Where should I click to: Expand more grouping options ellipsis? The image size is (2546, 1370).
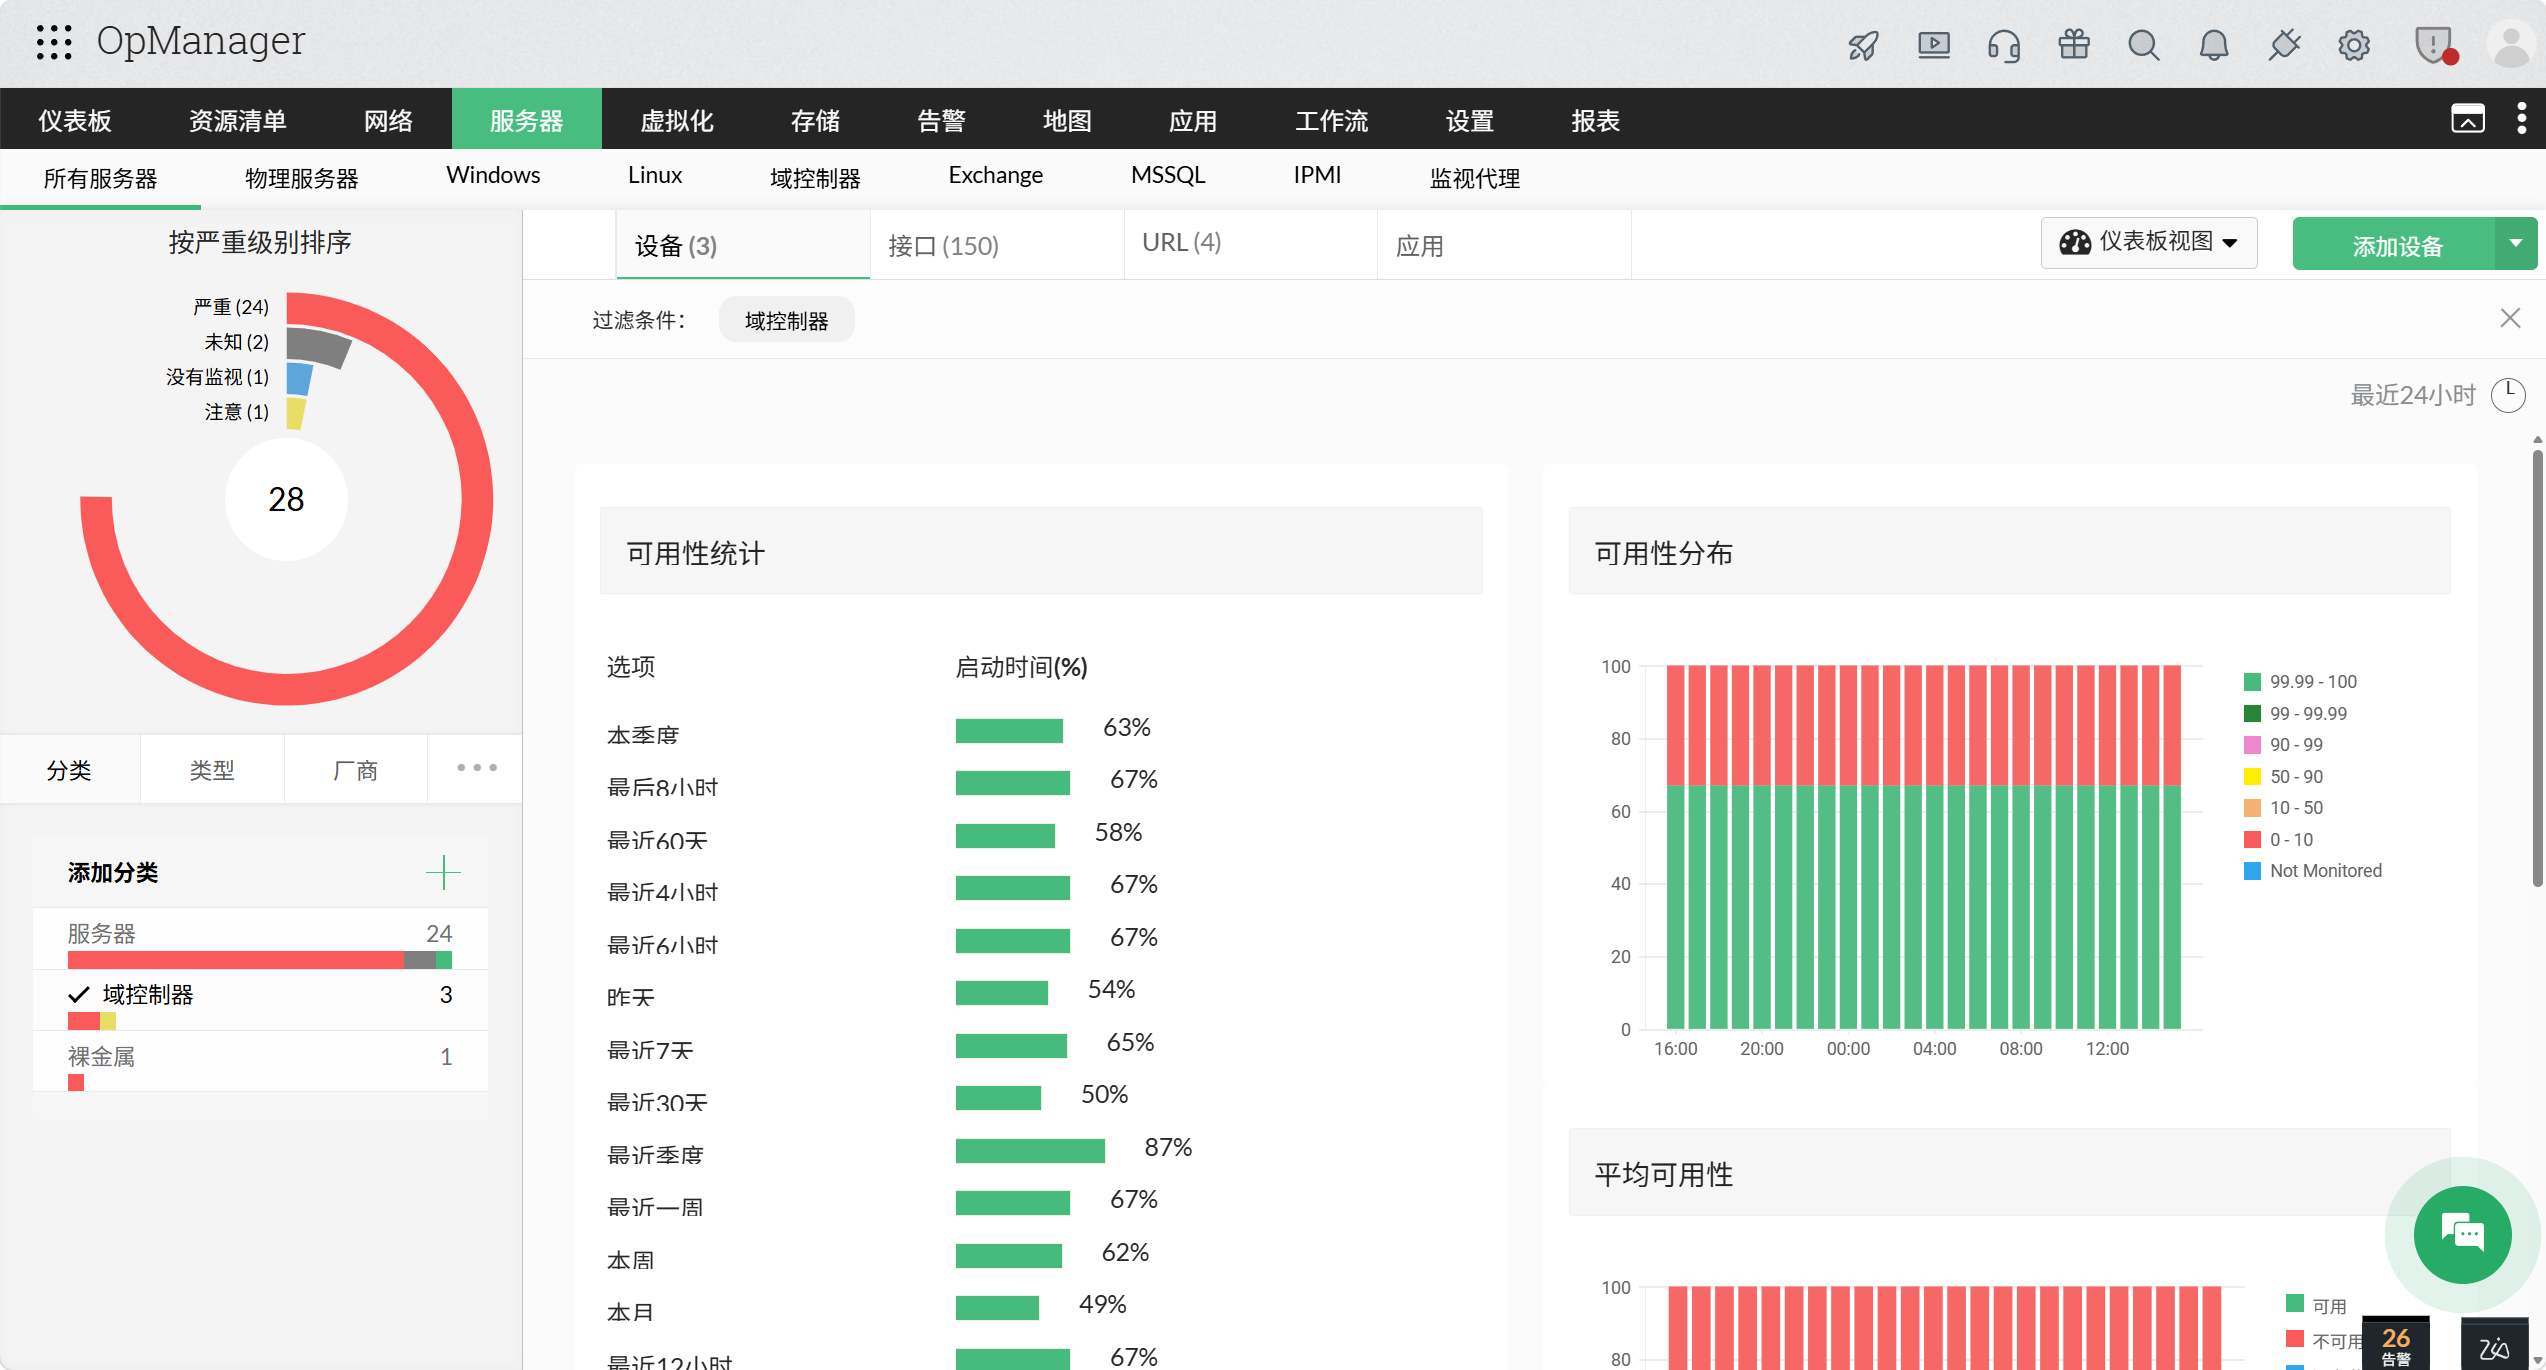(x=476, y=768)
